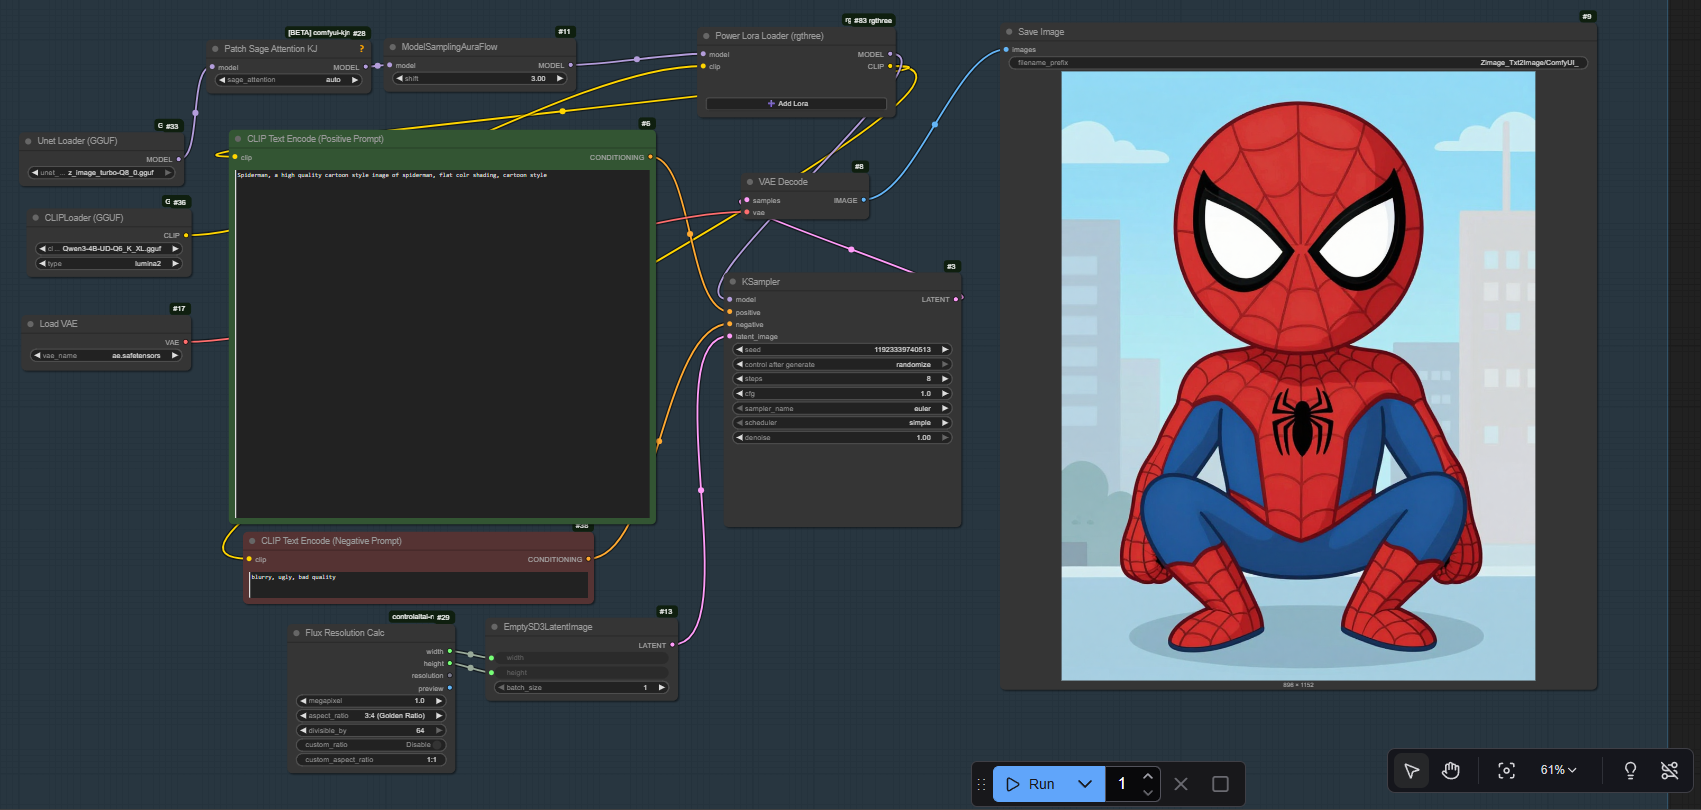The height and width of the screenshot is (810, 1701).
Task: Open the aspect_ratio 3:4 (Golden Ratio) dropdown
Action: [371, 716]
